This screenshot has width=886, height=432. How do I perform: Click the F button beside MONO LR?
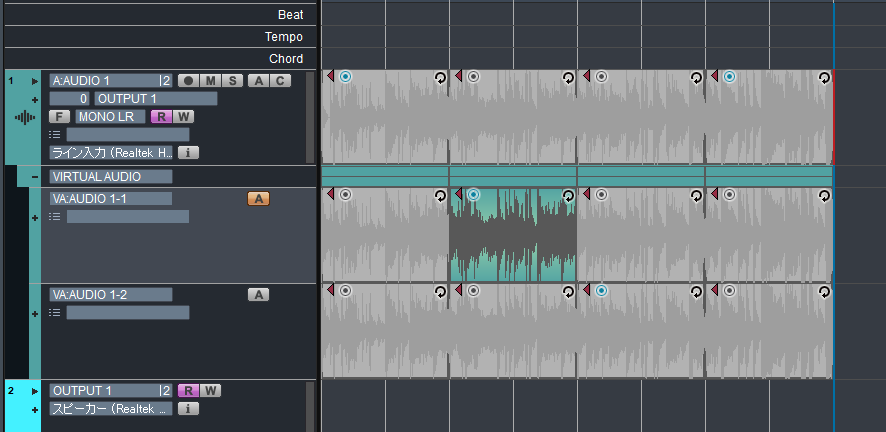tap(59, 117)
